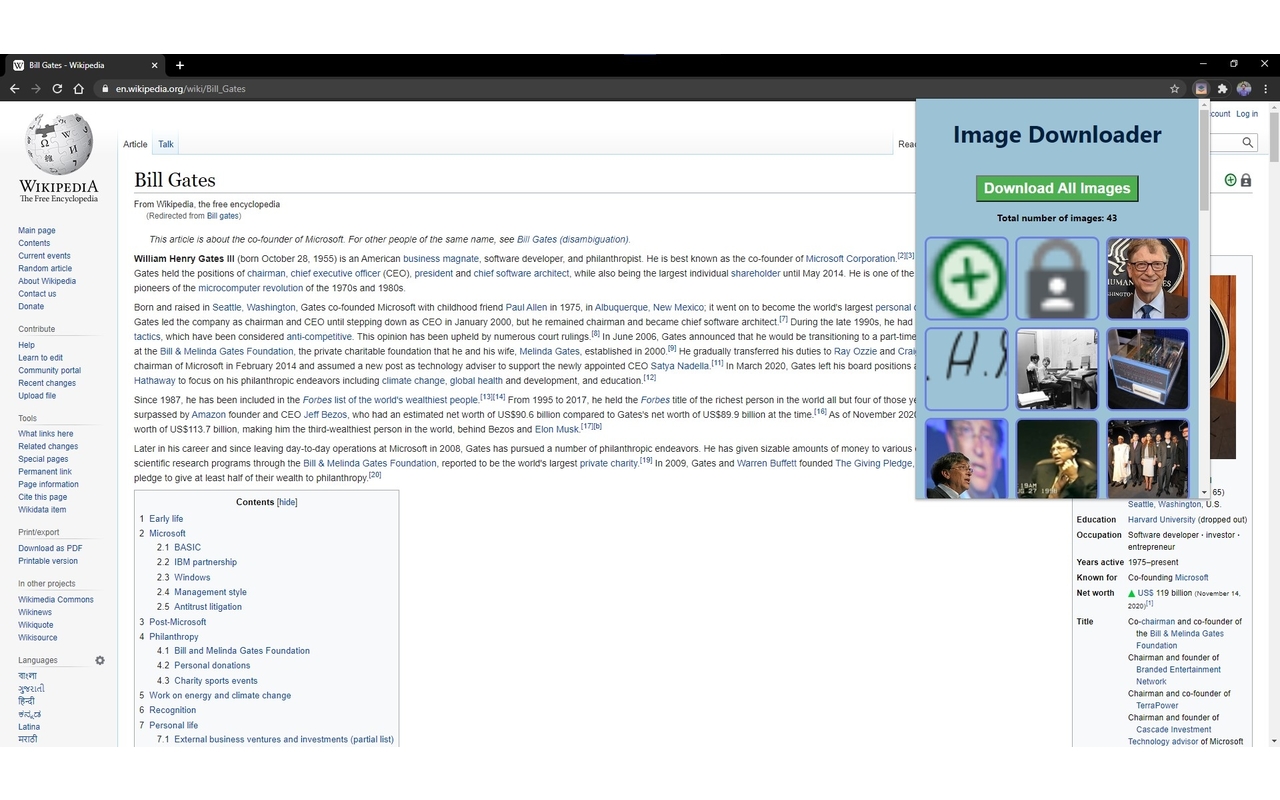Open Random article in sidebar
Screen dimensions: 1280x800
(45, 268)
